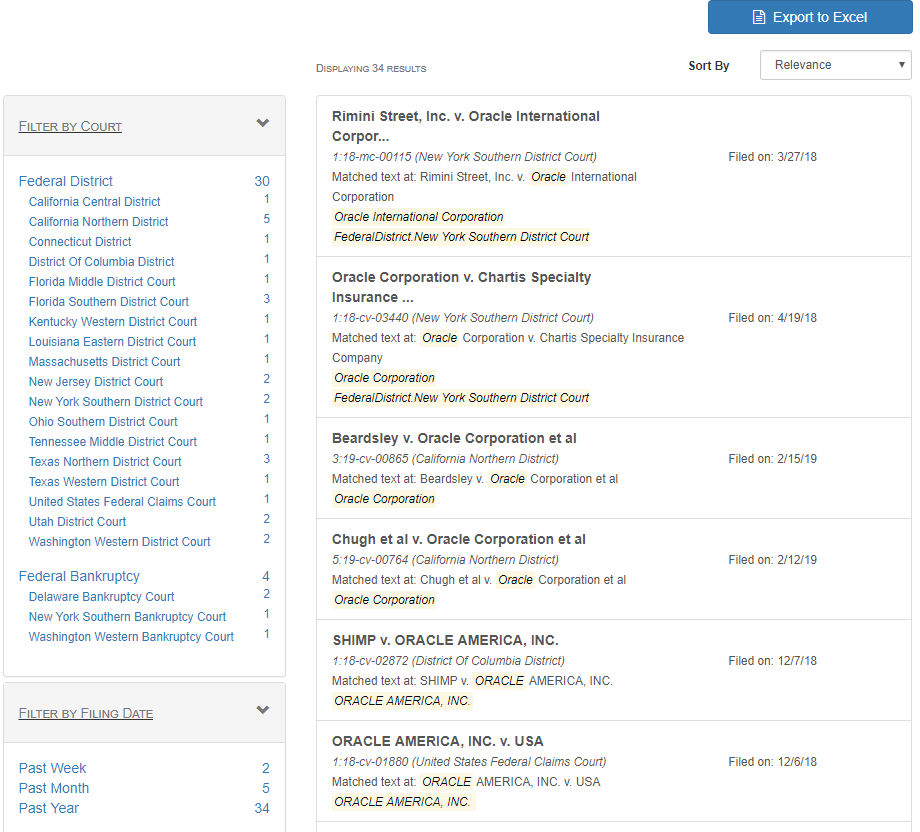Collapse the Filter by Filing Date chevron
The image size is (920, 832).
pos(263,711)
